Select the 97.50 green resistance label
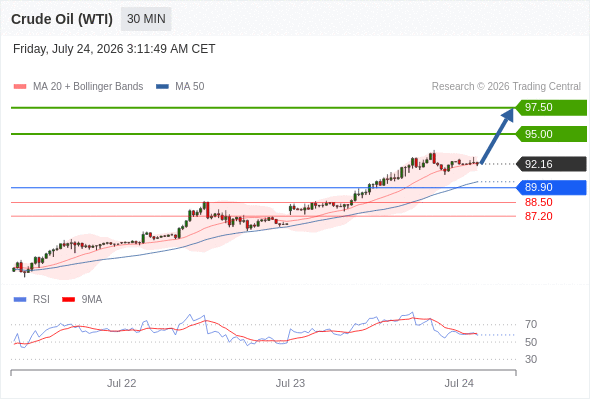The height and width of the screenshot is (400, 590). pos(551,108)
